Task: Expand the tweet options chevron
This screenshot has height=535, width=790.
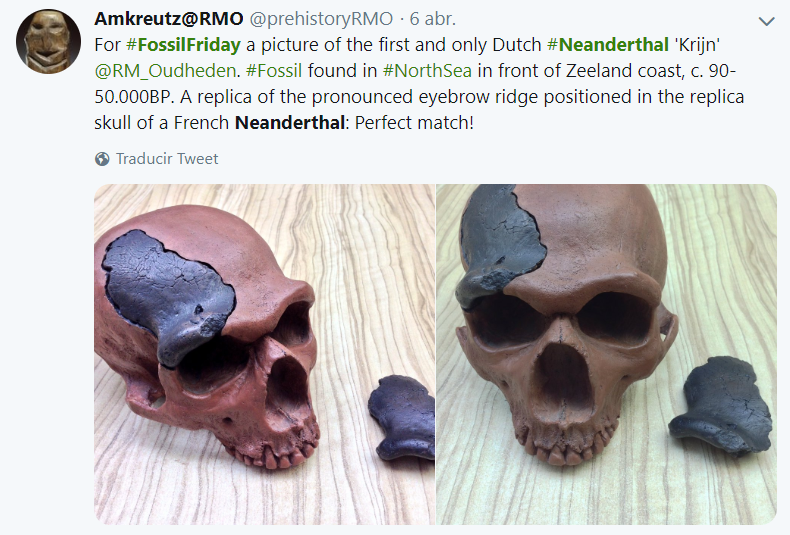Action: coord(766,20)
